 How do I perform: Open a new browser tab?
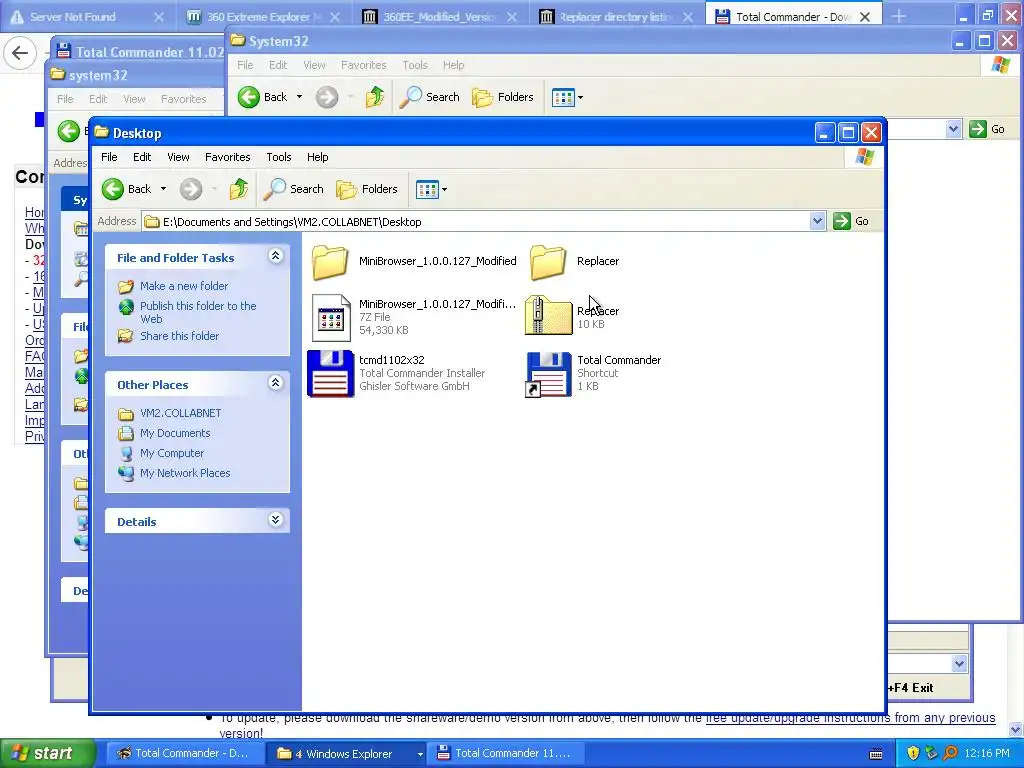click(899, 16)
